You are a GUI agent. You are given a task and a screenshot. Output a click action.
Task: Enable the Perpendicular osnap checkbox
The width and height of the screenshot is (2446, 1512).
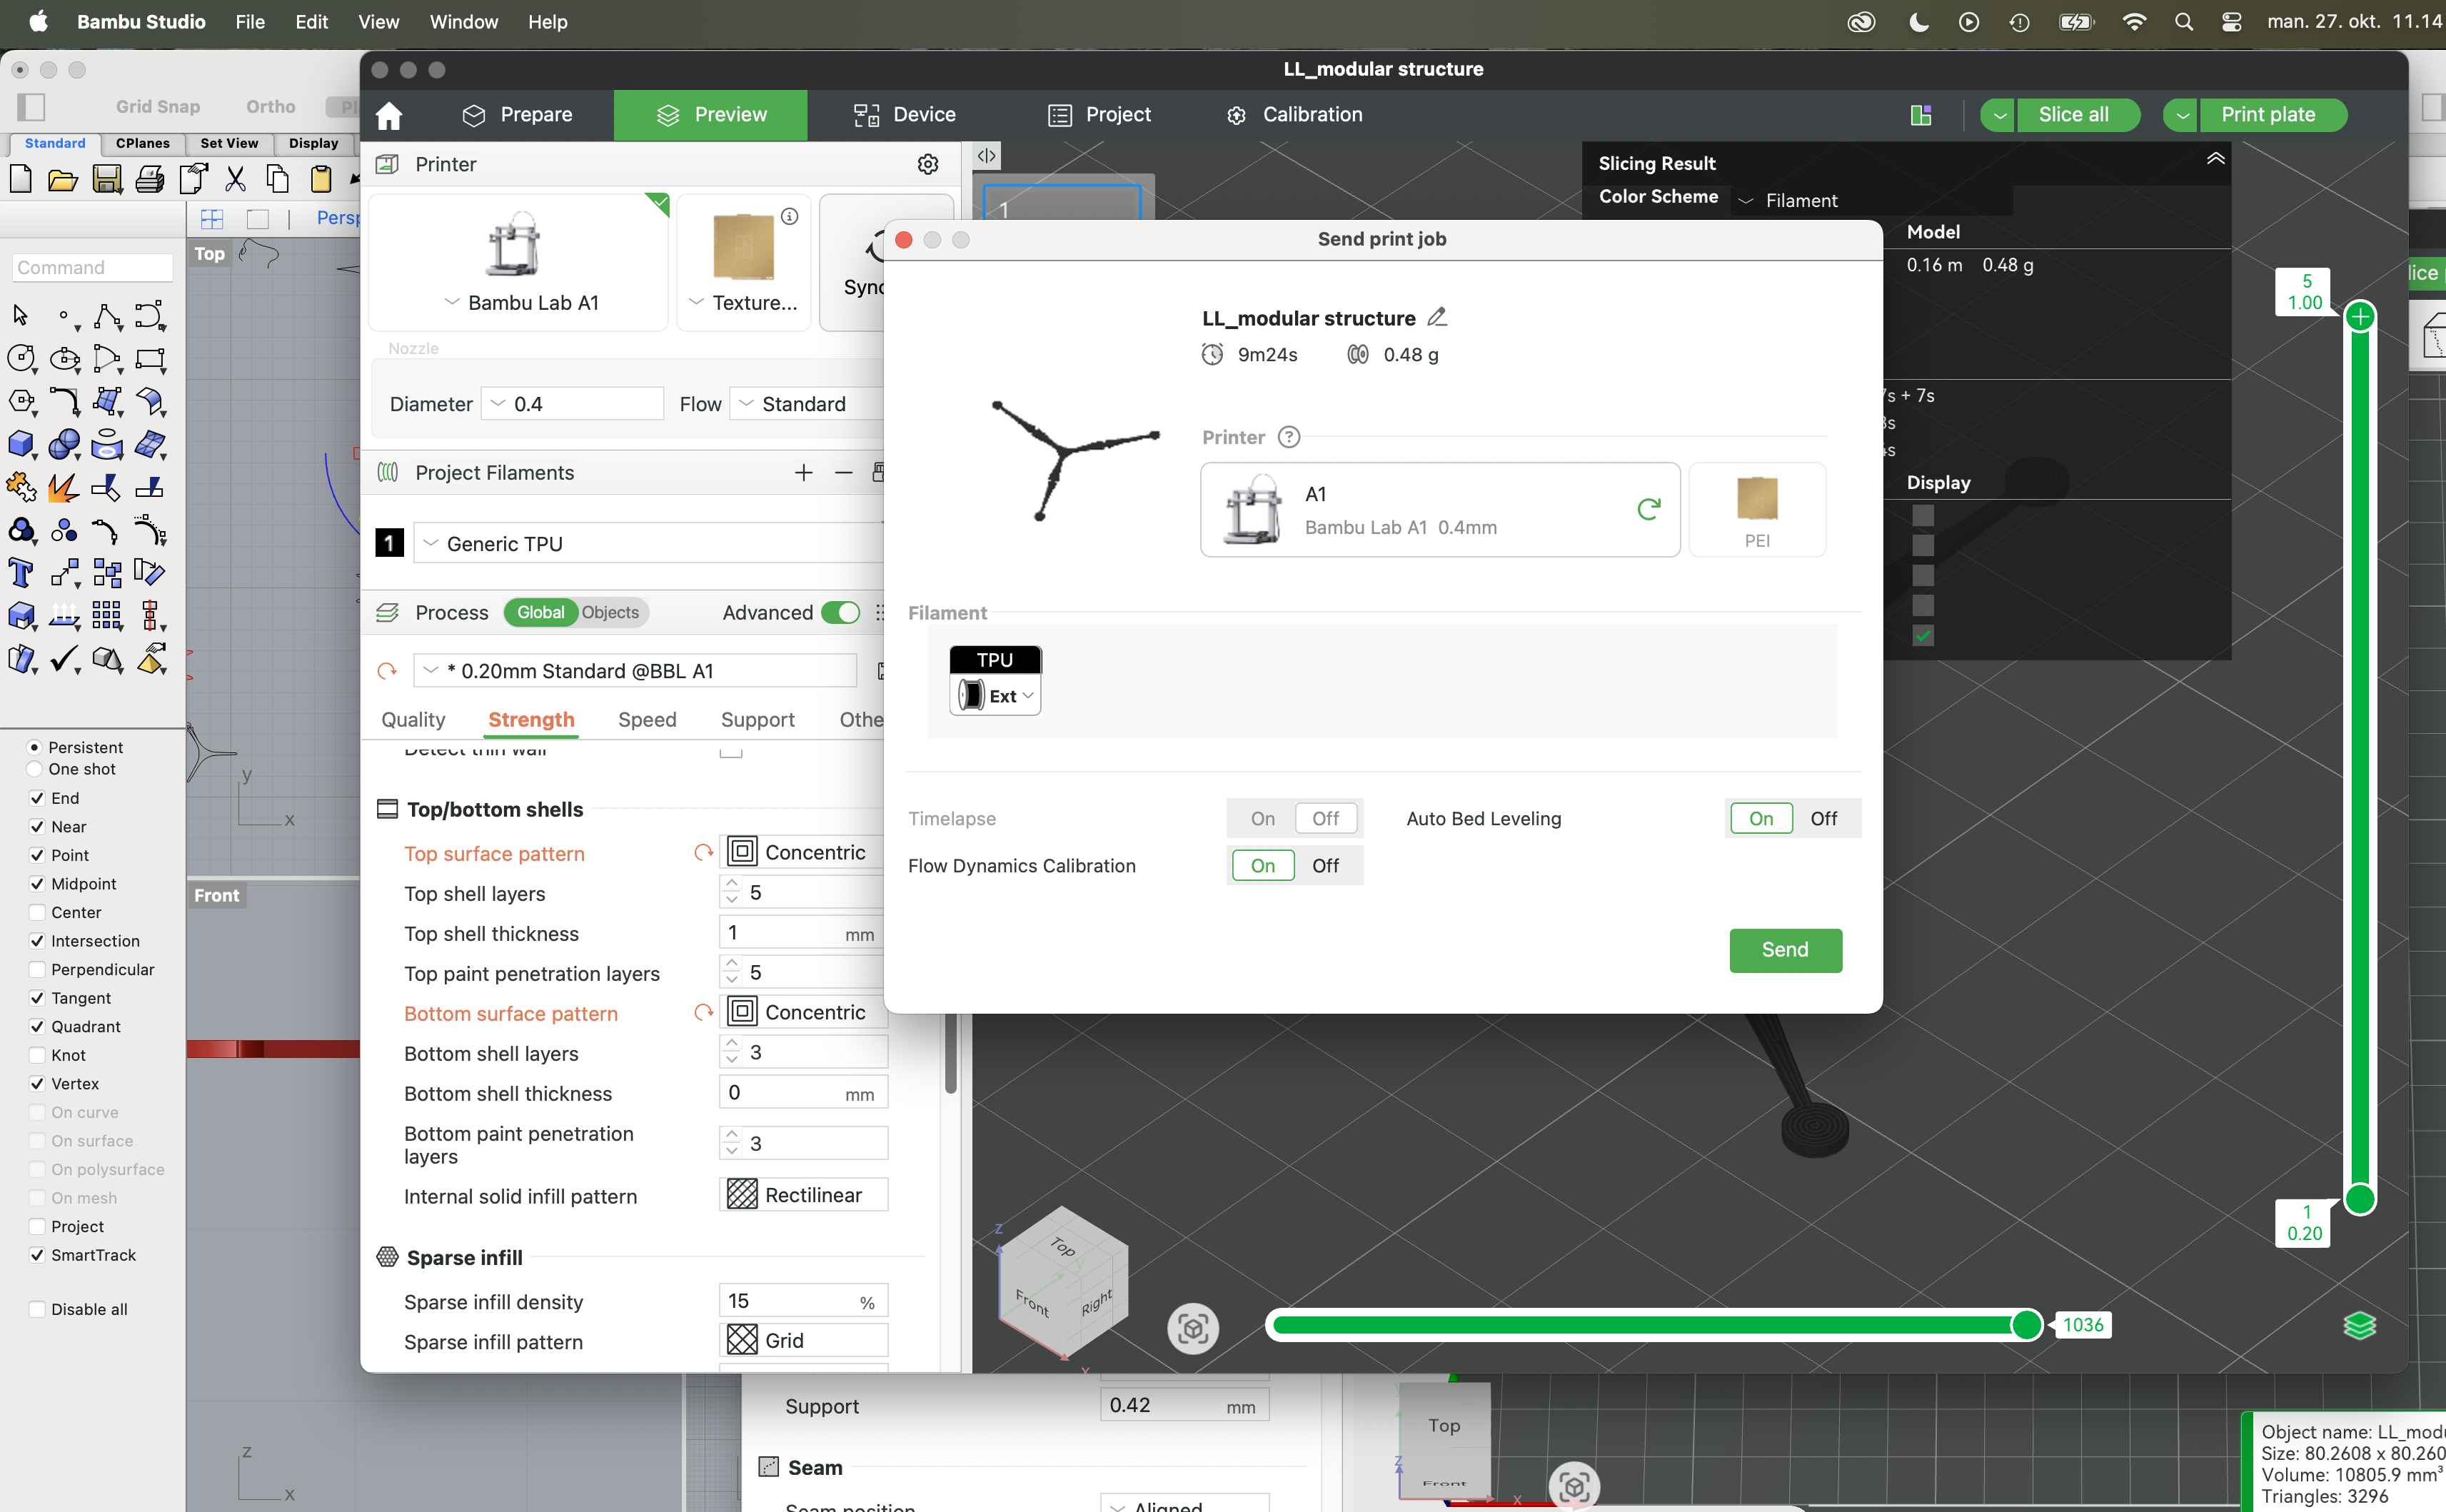[x=37, y=969]
